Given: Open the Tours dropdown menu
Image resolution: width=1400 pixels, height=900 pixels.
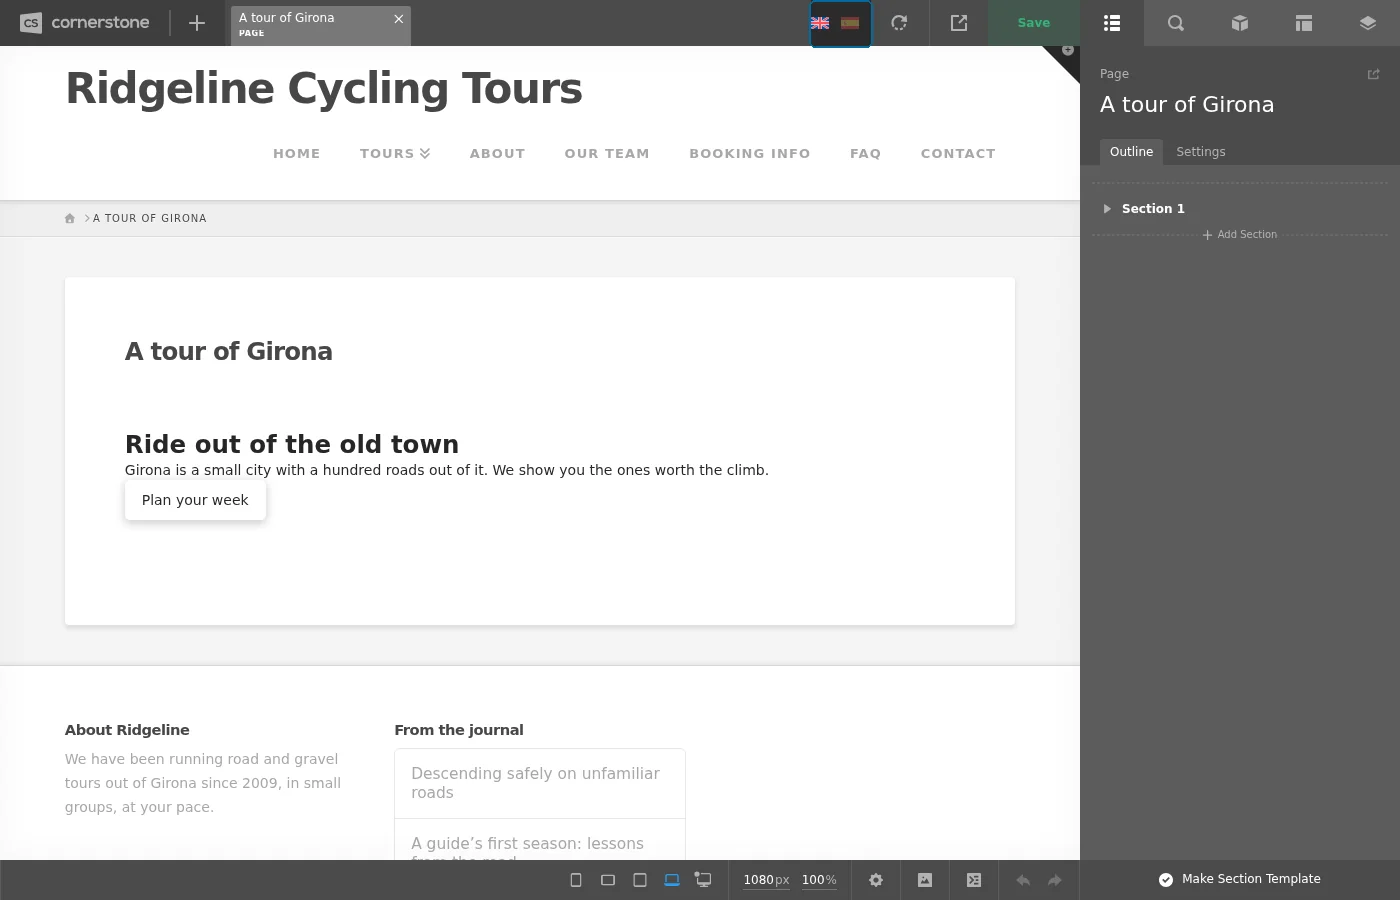Looking at the screenshot, I should tap(395, 154).
